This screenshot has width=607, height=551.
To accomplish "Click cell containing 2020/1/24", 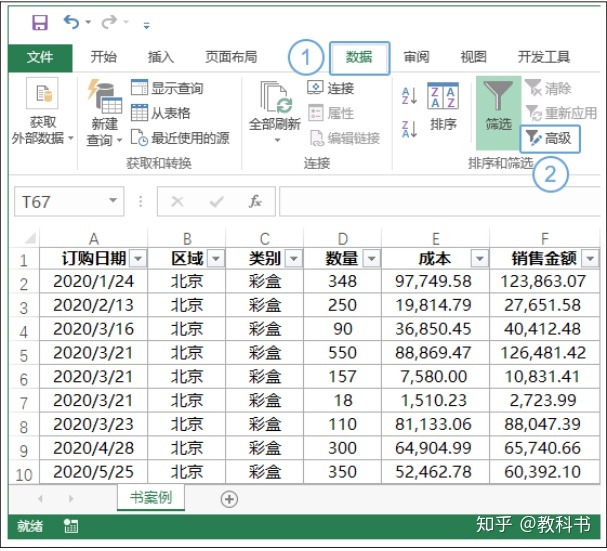I will (94, 282).
